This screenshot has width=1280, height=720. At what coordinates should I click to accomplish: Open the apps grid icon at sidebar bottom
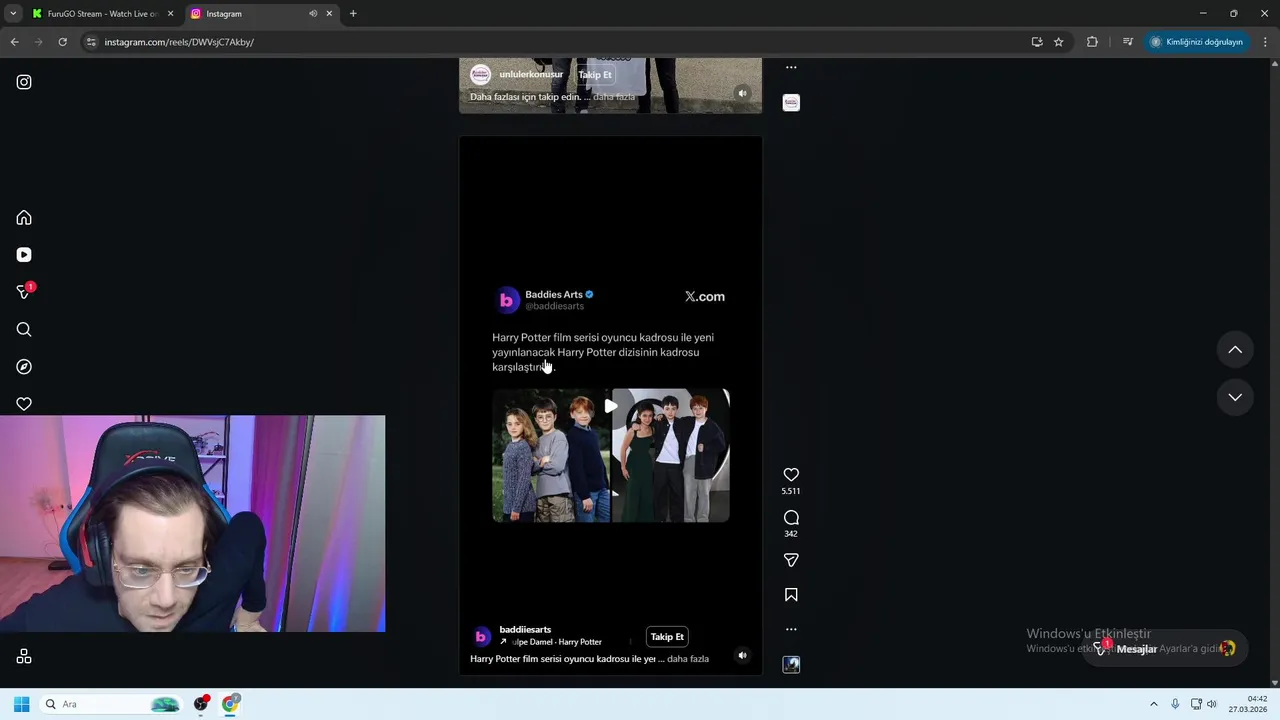pos(24,656)
